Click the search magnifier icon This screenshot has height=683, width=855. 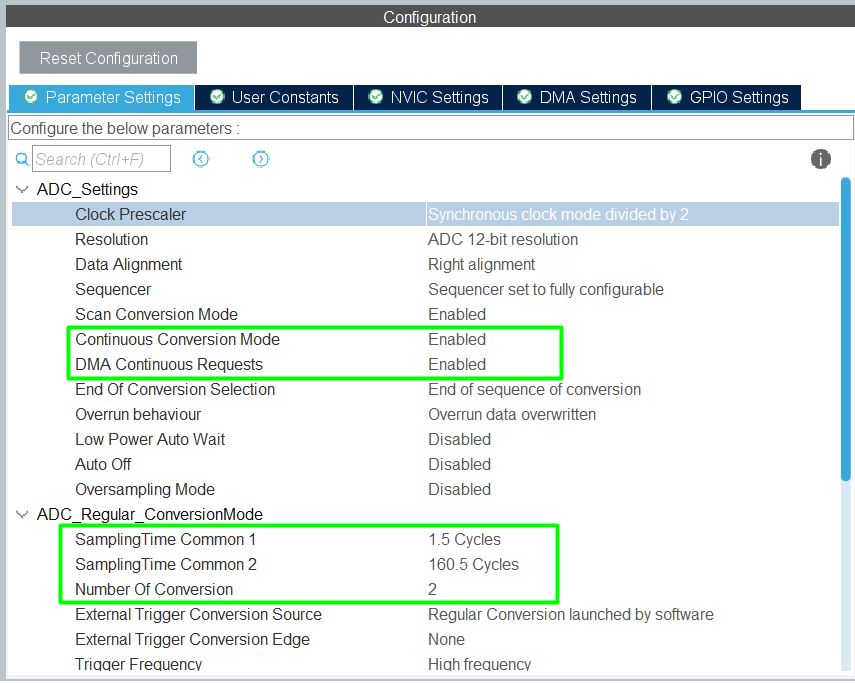click(x=22, y=159)
